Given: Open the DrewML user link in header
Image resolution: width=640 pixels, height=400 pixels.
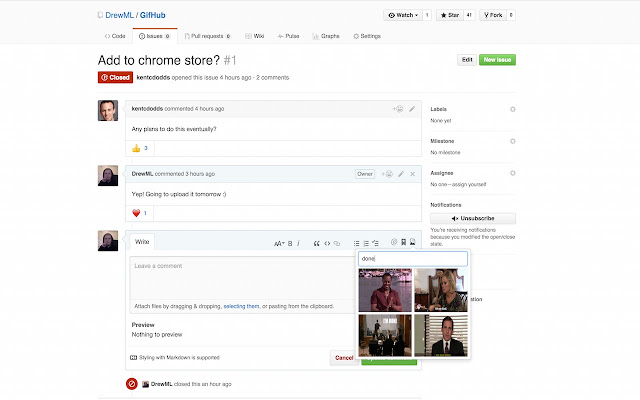Looking at the screenshot, I should click(120, 15).
